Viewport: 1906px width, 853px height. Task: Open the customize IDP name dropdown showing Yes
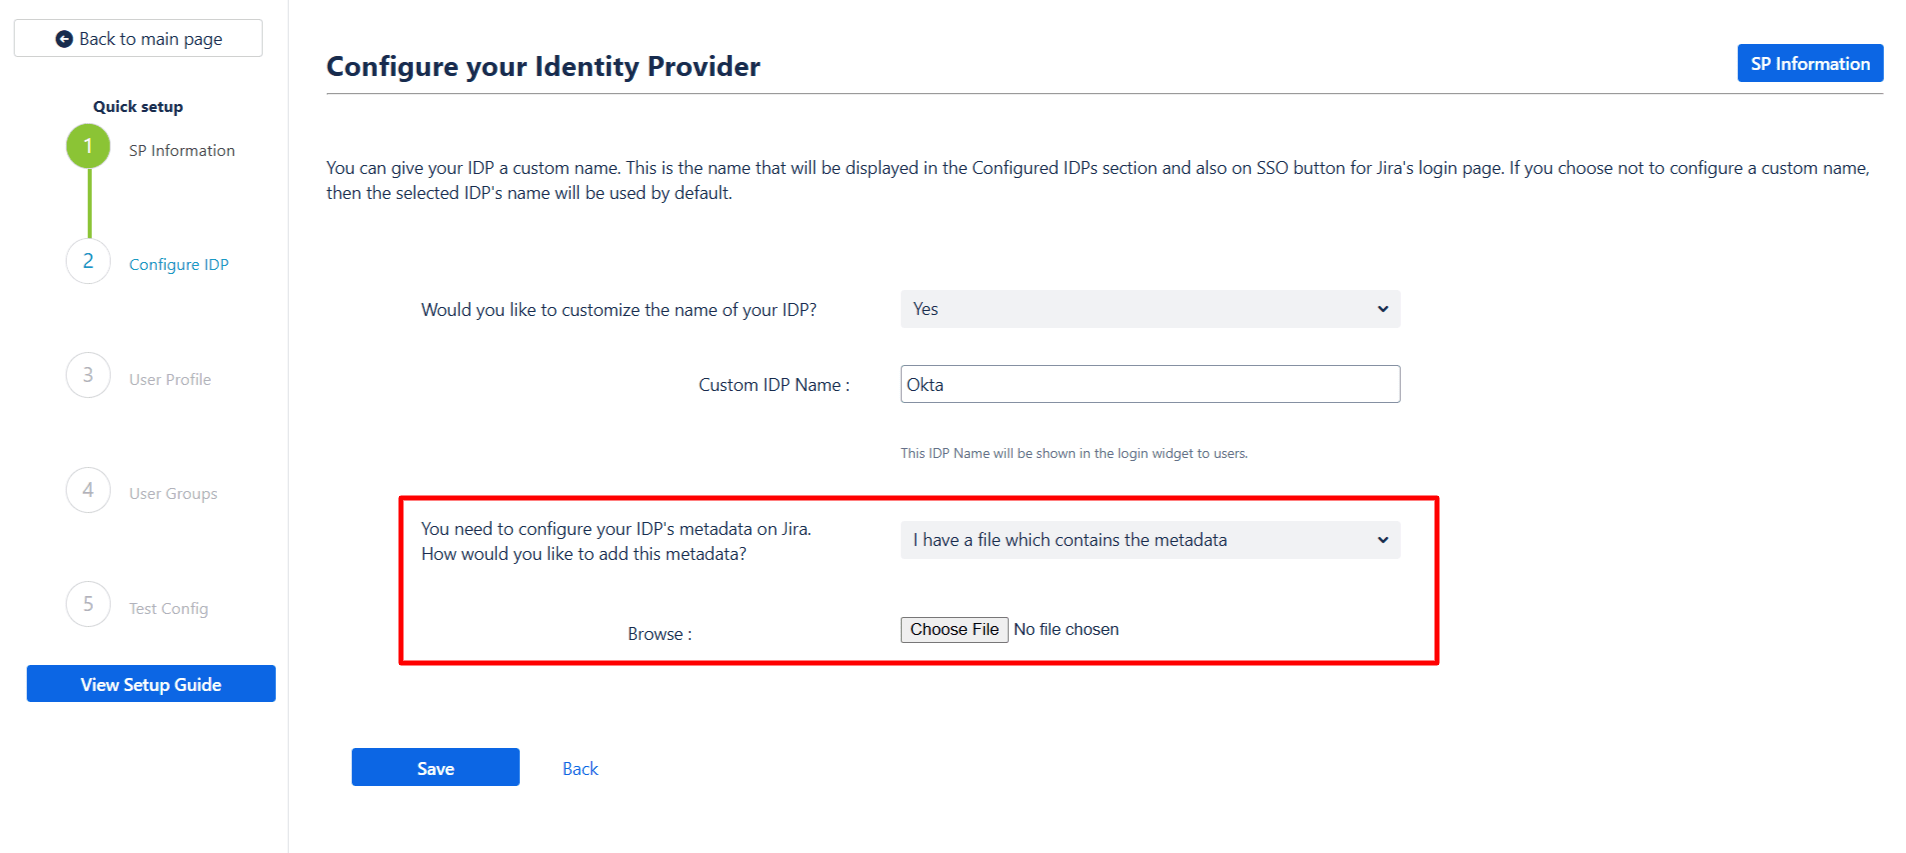coord(1150,309)
